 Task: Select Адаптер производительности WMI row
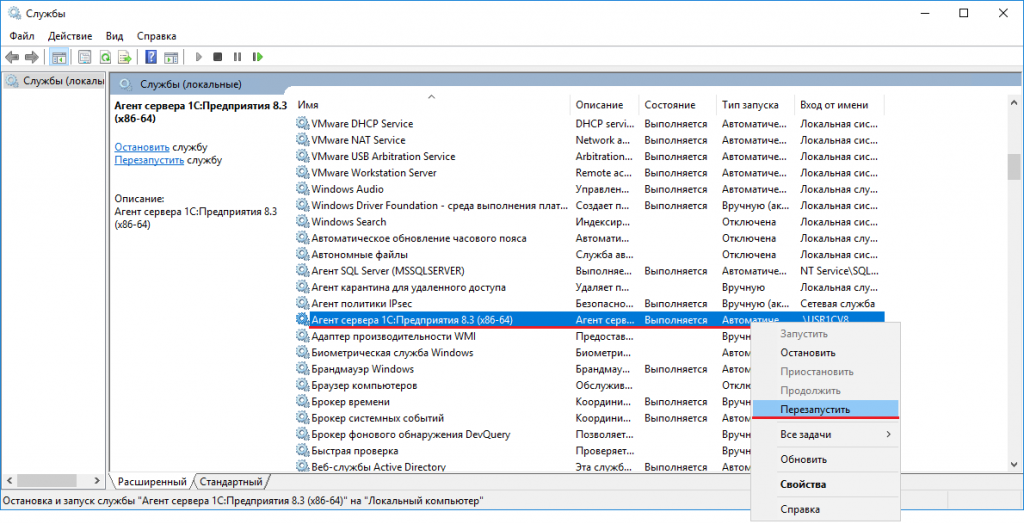[x=523, y=336]
